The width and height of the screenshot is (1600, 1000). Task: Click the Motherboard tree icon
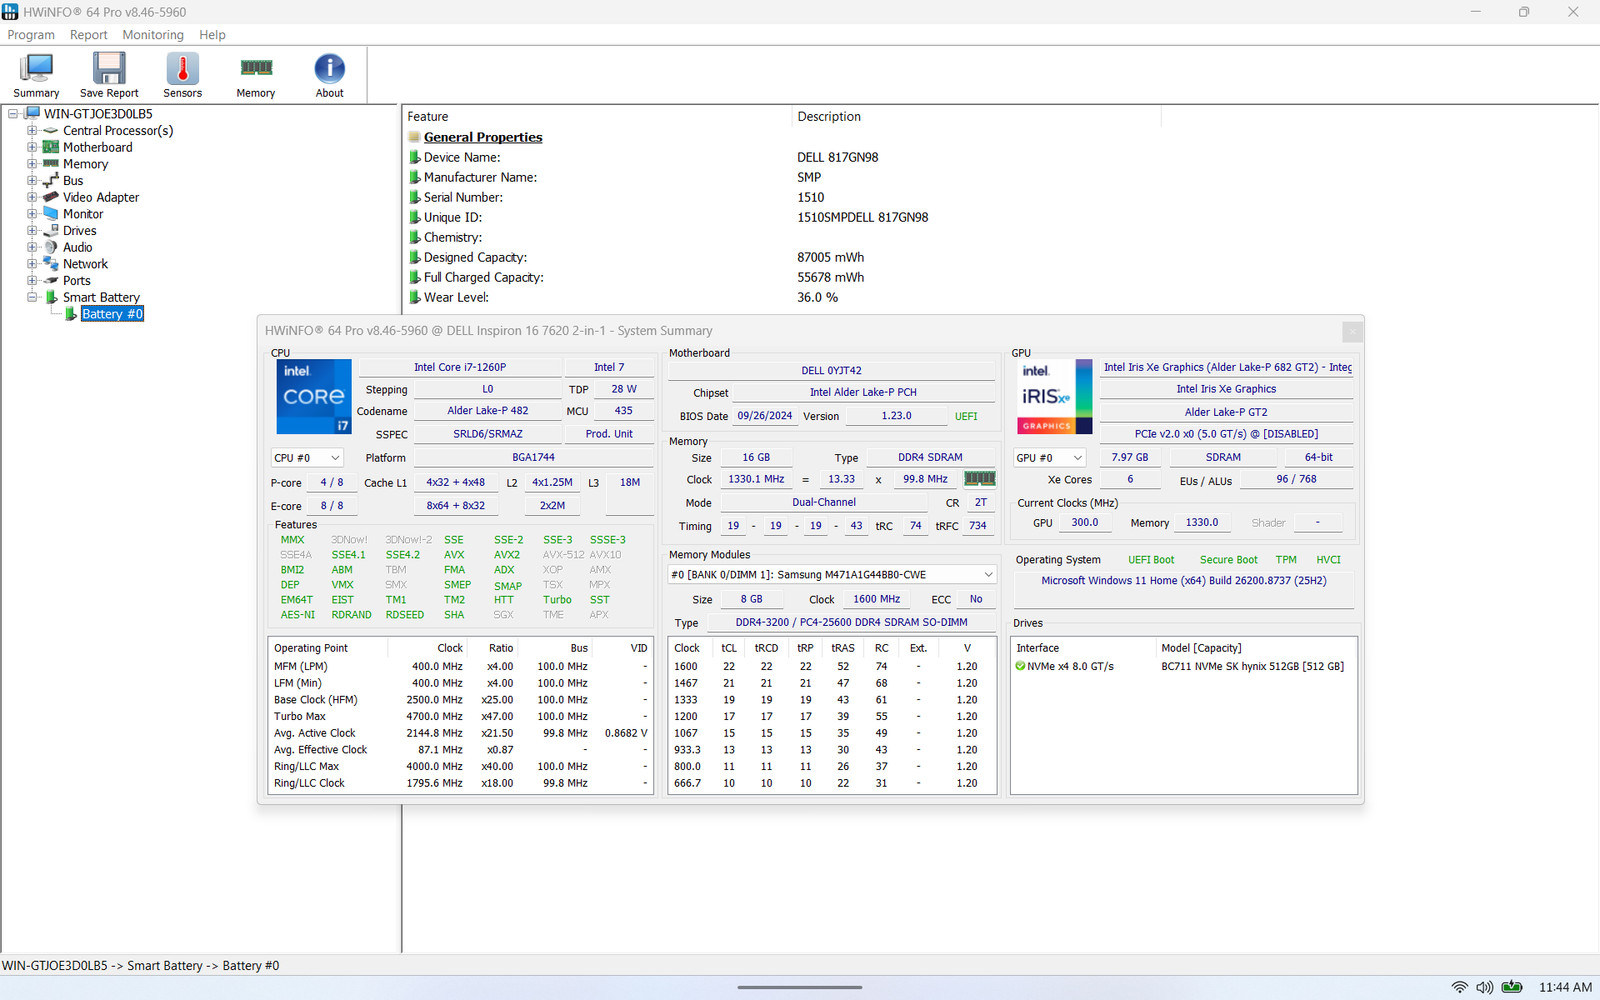51,147
